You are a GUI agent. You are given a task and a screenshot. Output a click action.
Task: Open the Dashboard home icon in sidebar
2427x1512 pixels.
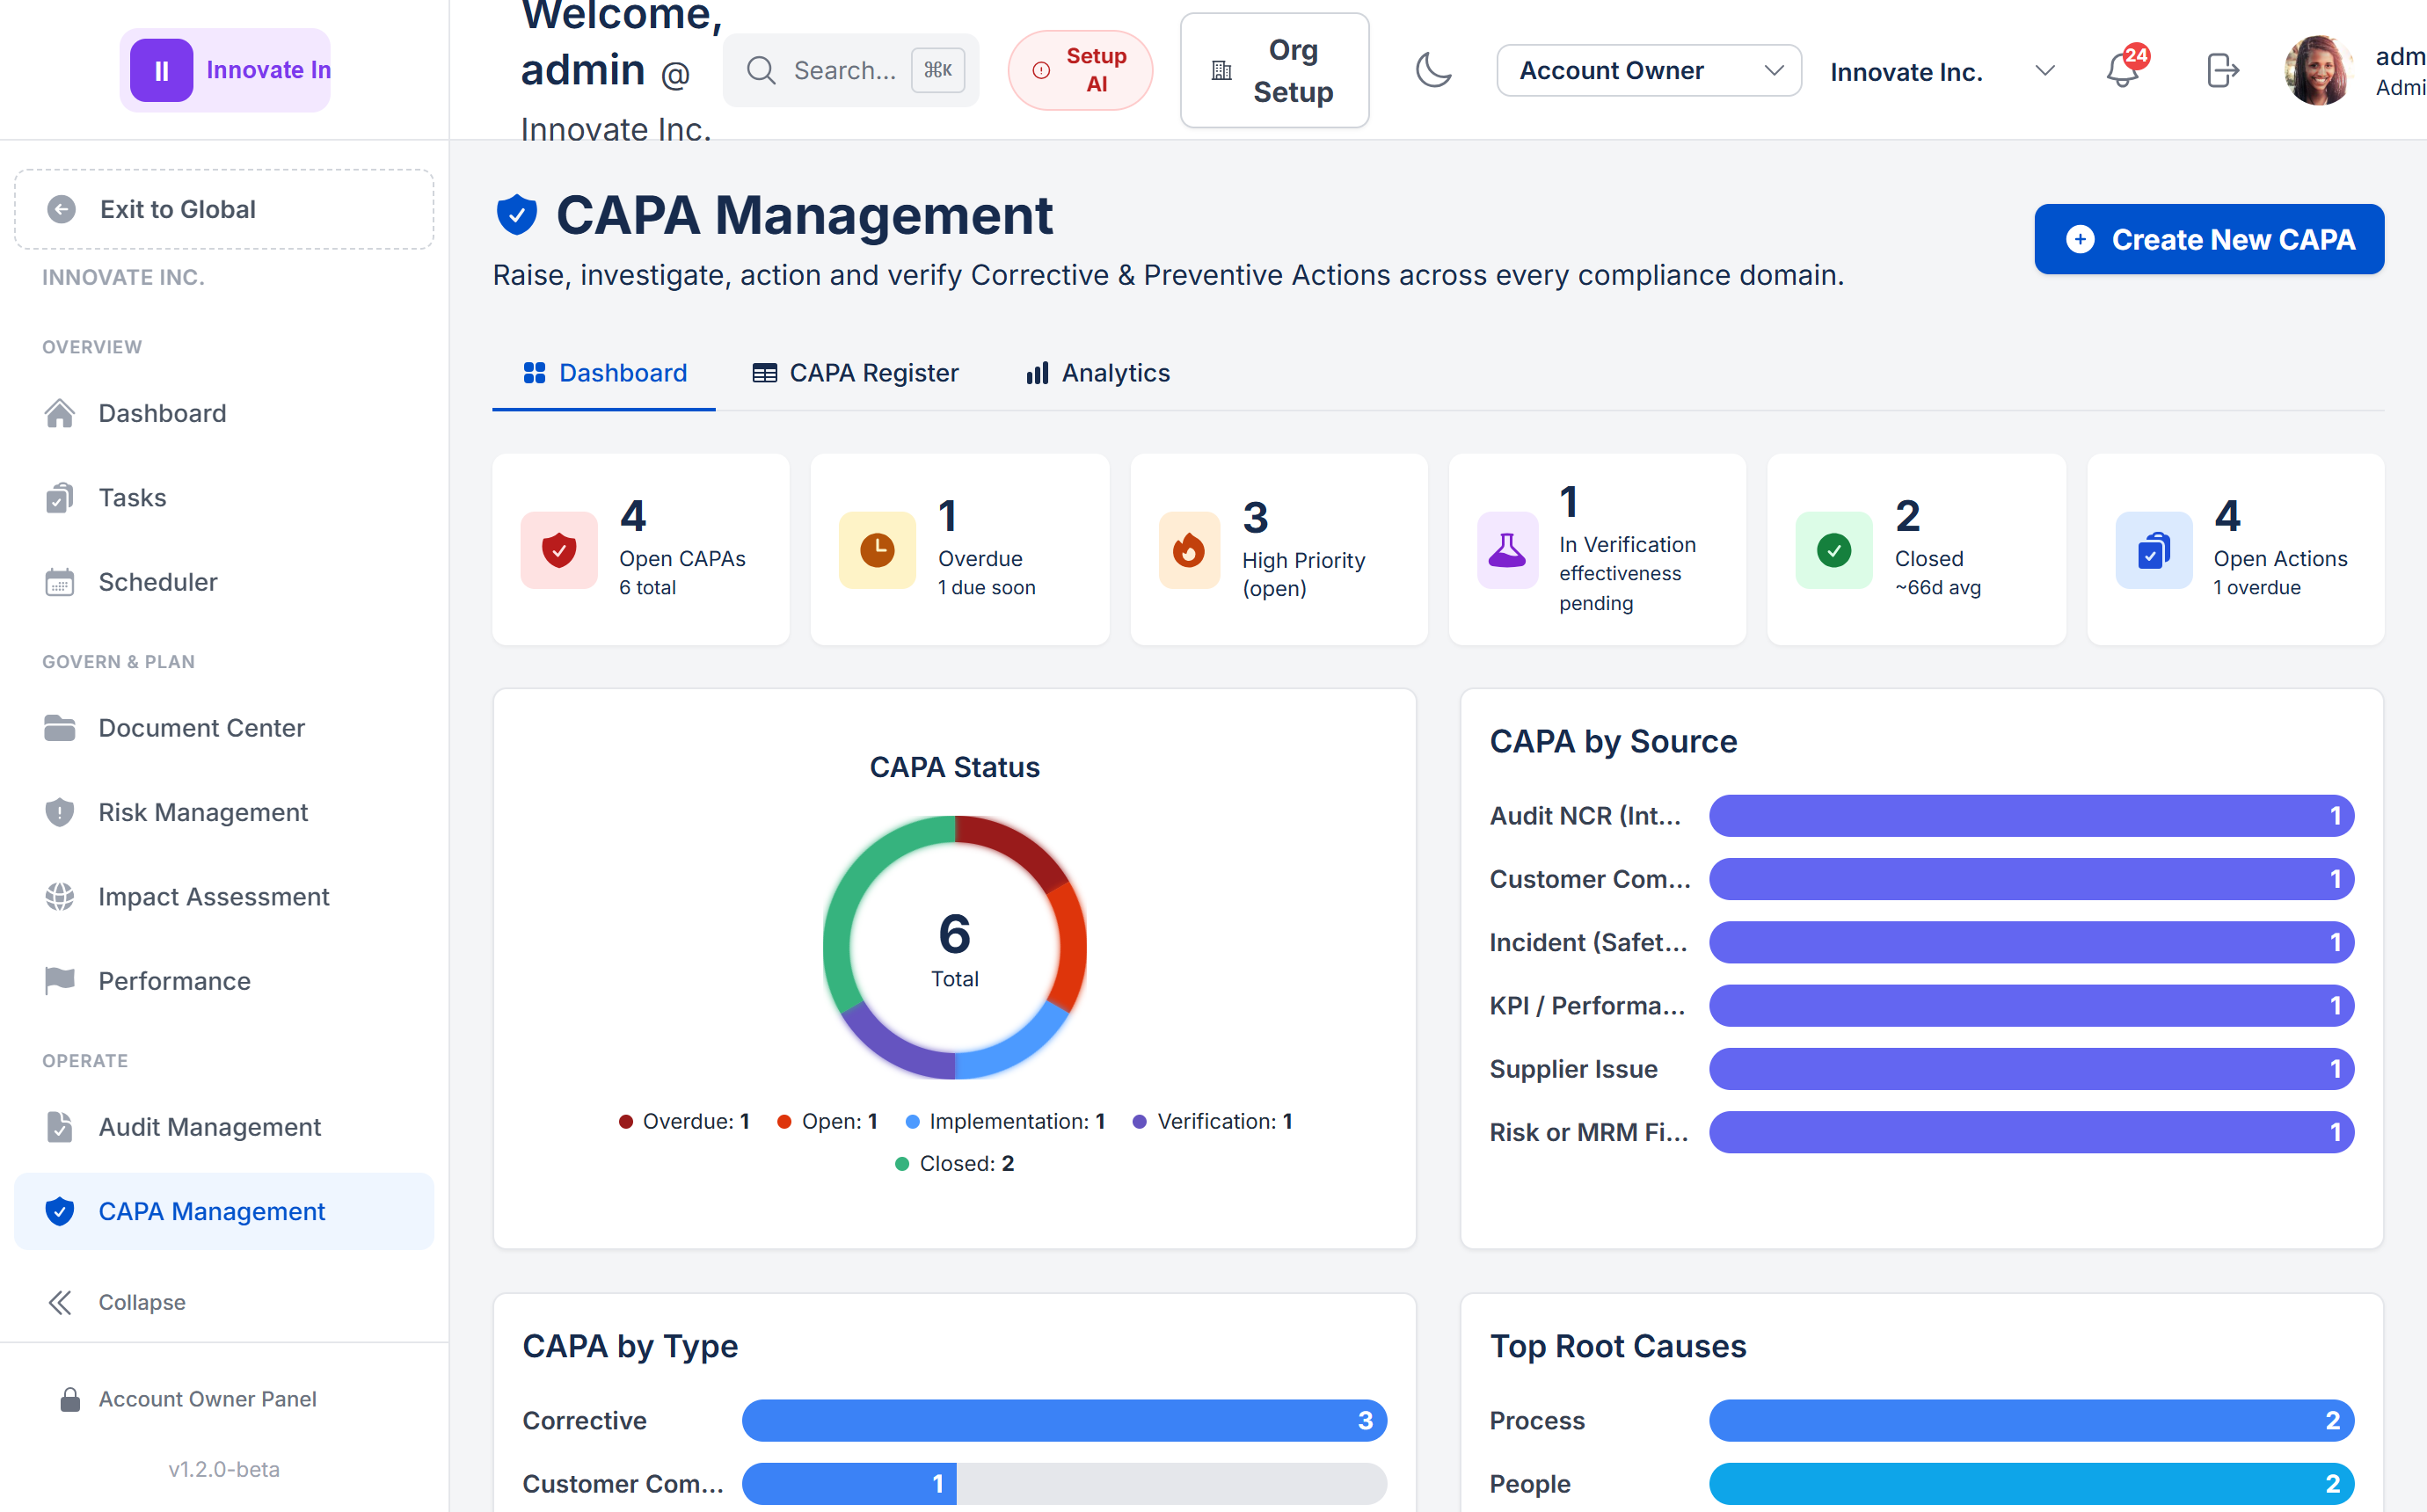click(60, 413)
